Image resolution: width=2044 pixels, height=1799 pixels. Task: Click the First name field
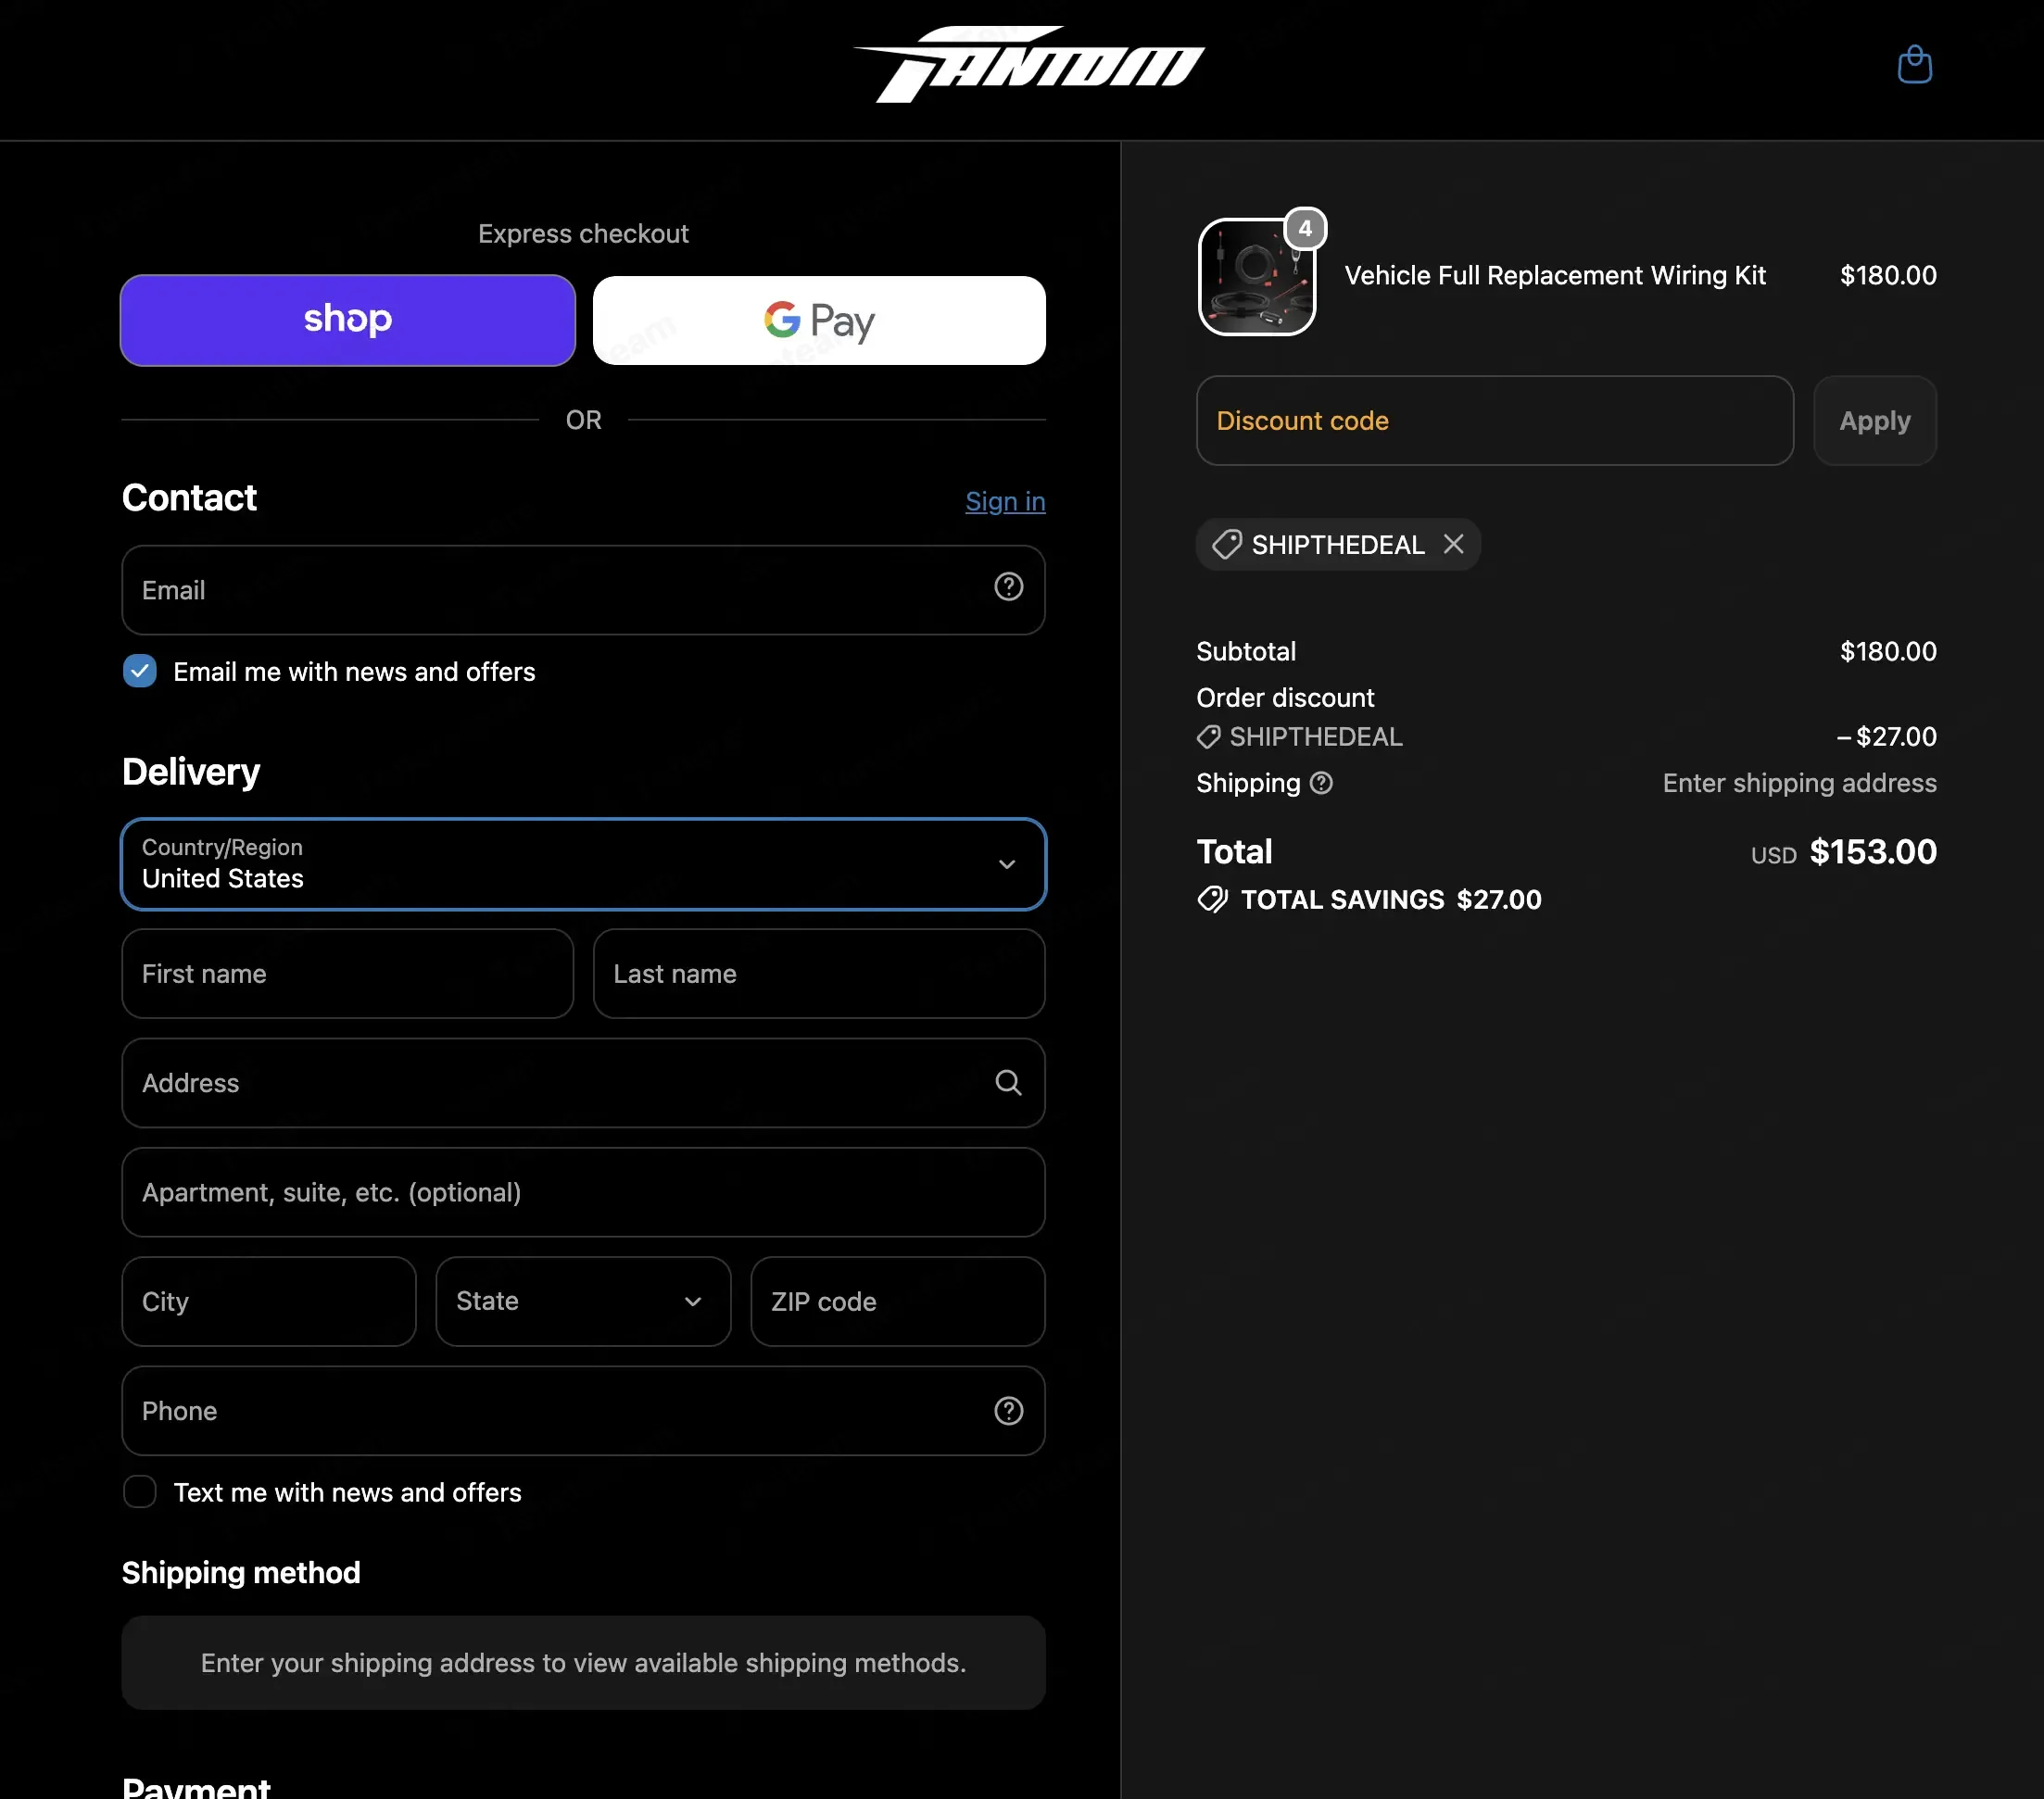(x=347, y=973)
